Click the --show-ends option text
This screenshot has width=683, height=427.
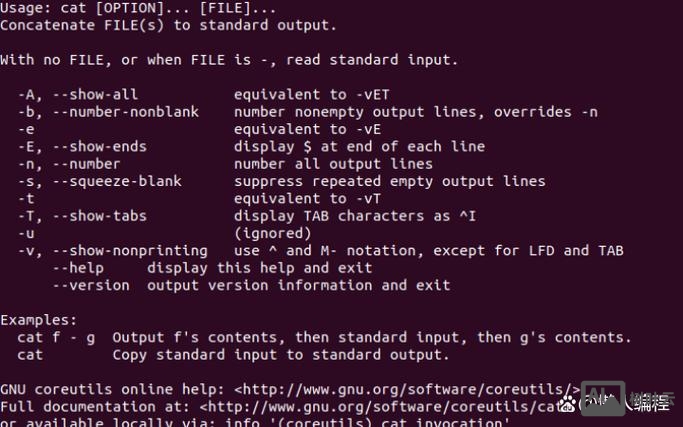[x=99, y=147]
